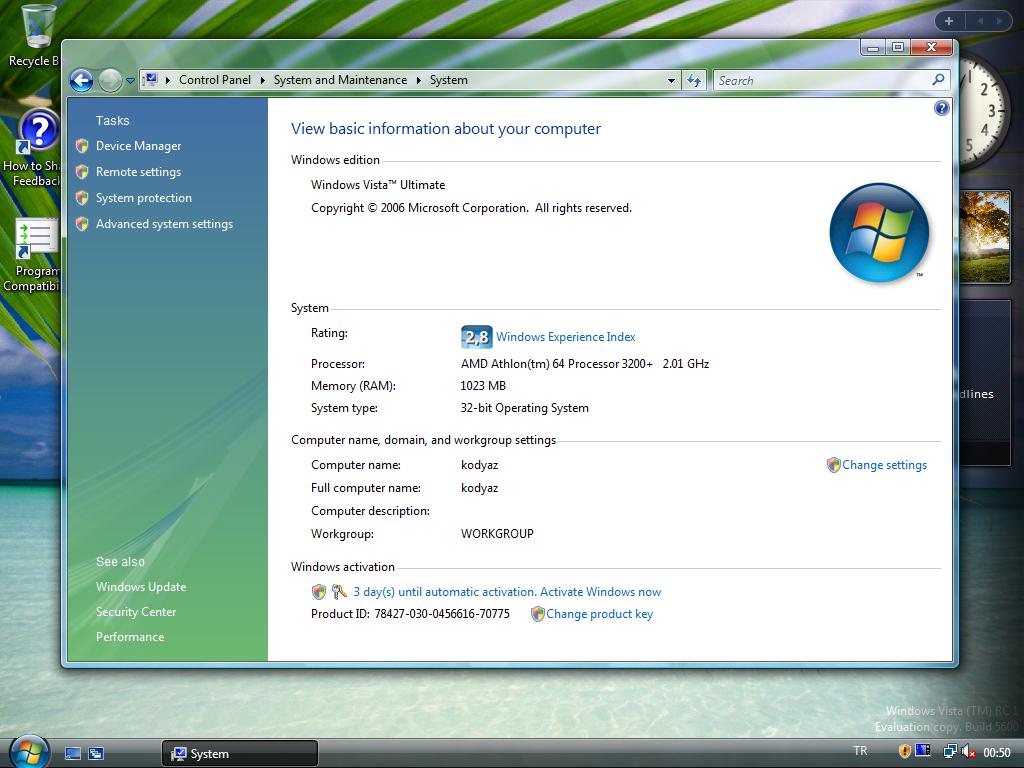
Task: Open Advanced system settings
Action: pyautogui.click(x=164, y=224)
